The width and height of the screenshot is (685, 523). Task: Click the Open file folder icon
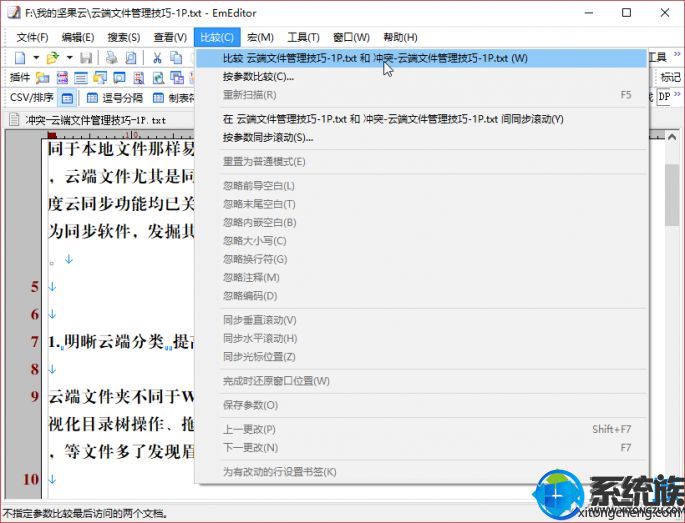53,58
